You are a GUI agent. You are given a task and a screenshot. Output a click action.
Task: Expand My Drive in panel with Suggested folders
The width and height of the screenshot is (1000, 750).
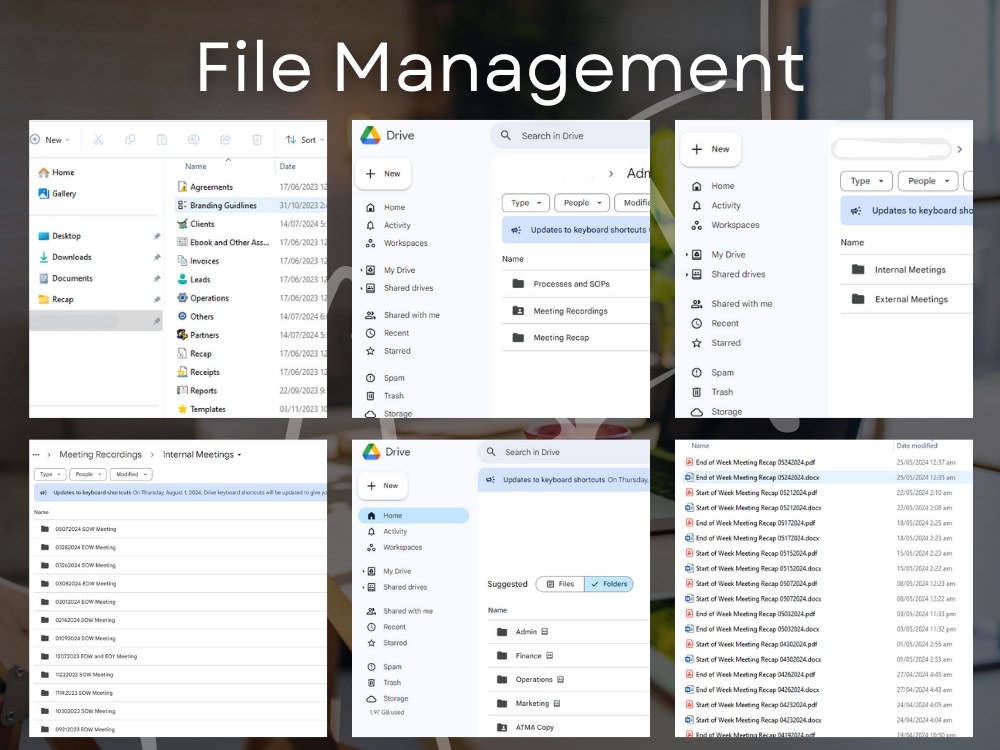pos(363,571)
